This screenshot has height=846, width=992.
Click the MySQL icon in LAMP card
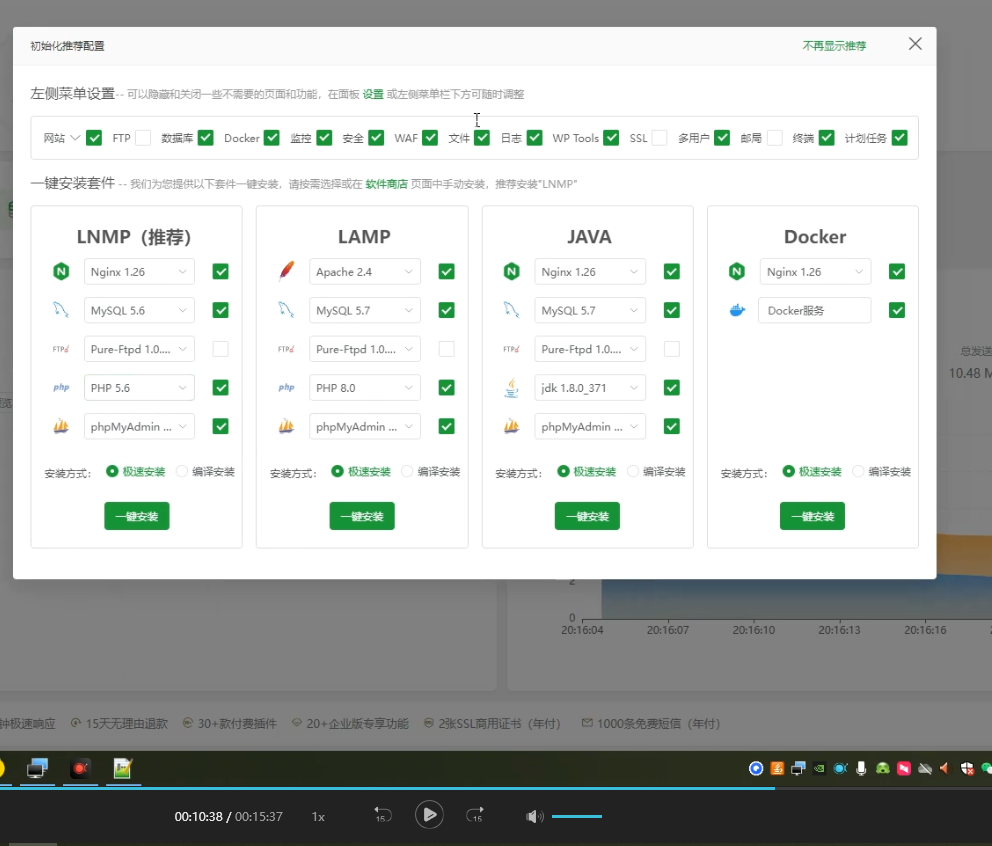coord(286,310)
